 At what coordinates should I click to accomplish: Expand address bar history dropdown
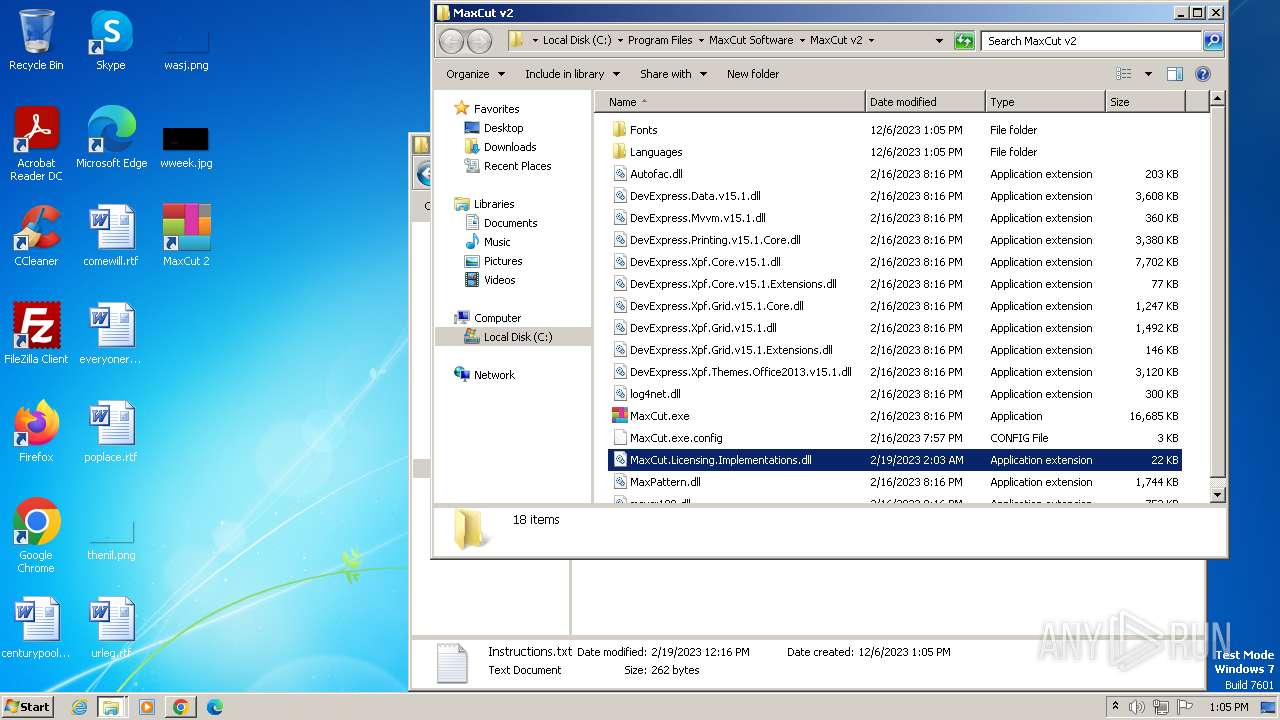tap(939, 41)
